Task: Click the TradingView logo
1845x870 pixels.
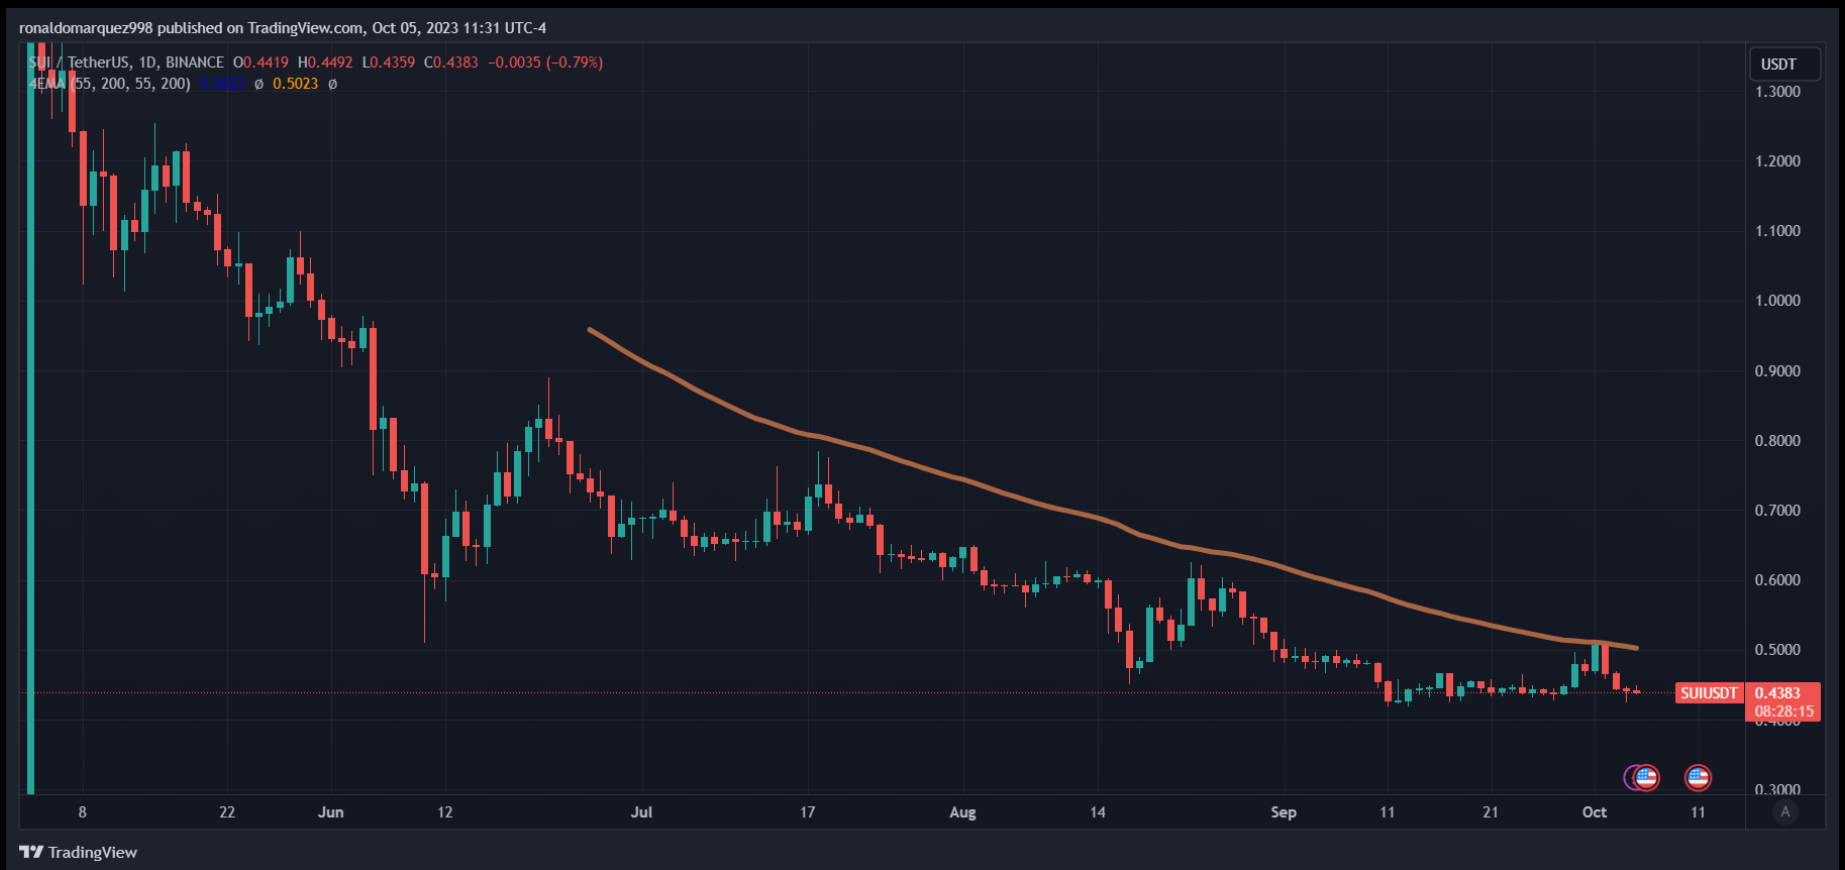Action: tap(78, 852)
